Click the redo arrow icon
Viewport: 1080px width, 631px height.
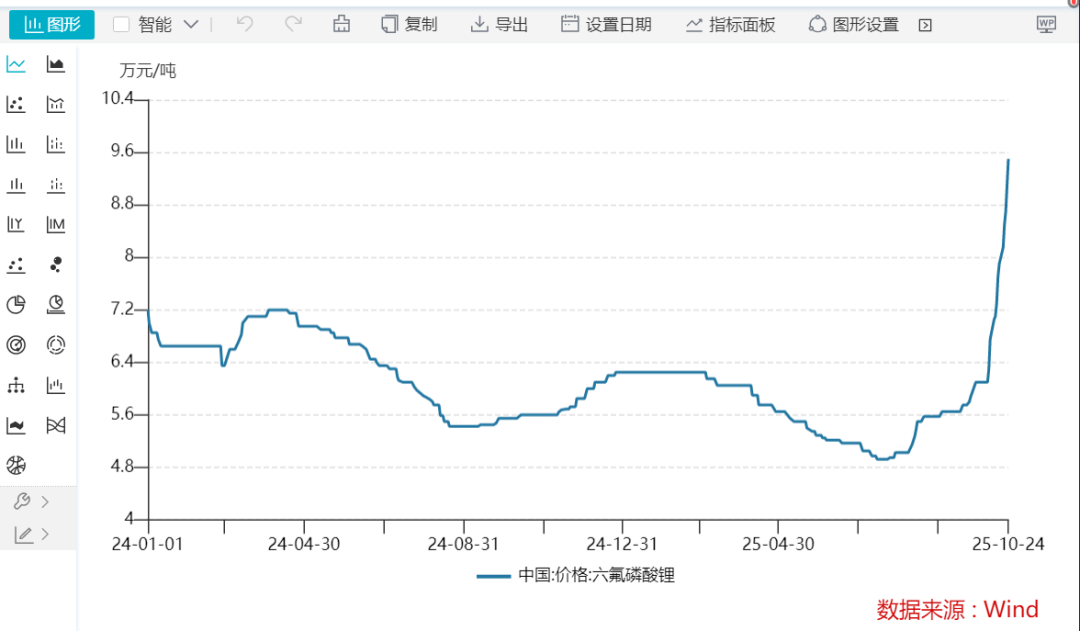[293, 24]
